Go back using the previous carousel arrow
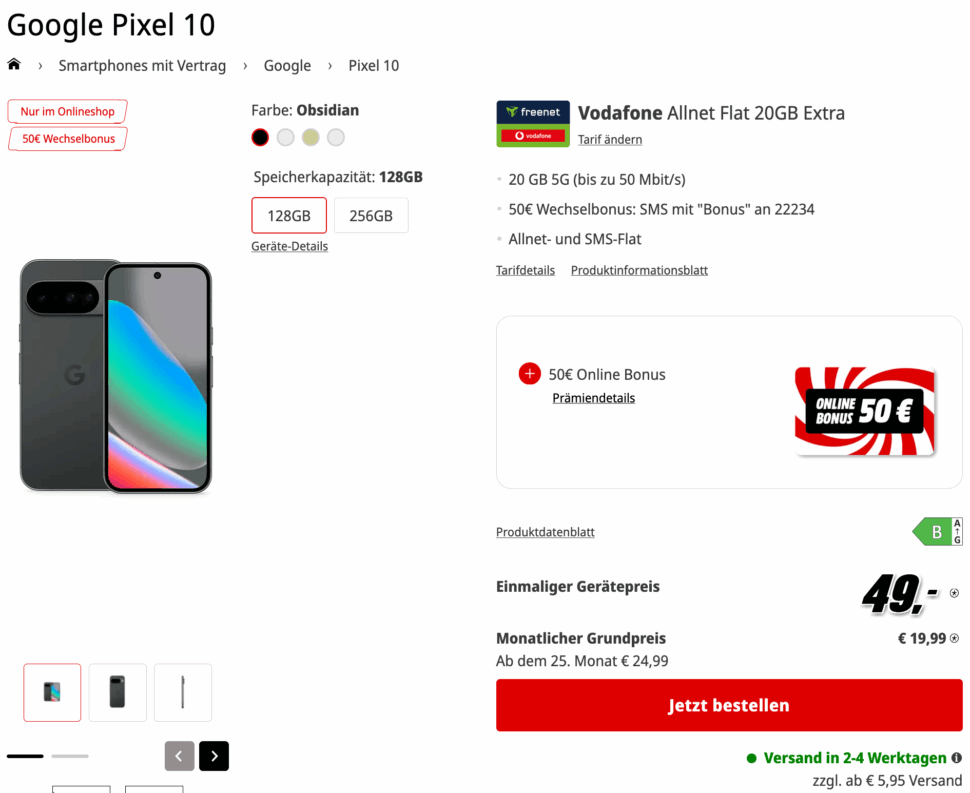This screenshot has height=793, width=970. [x=179, y=756]
